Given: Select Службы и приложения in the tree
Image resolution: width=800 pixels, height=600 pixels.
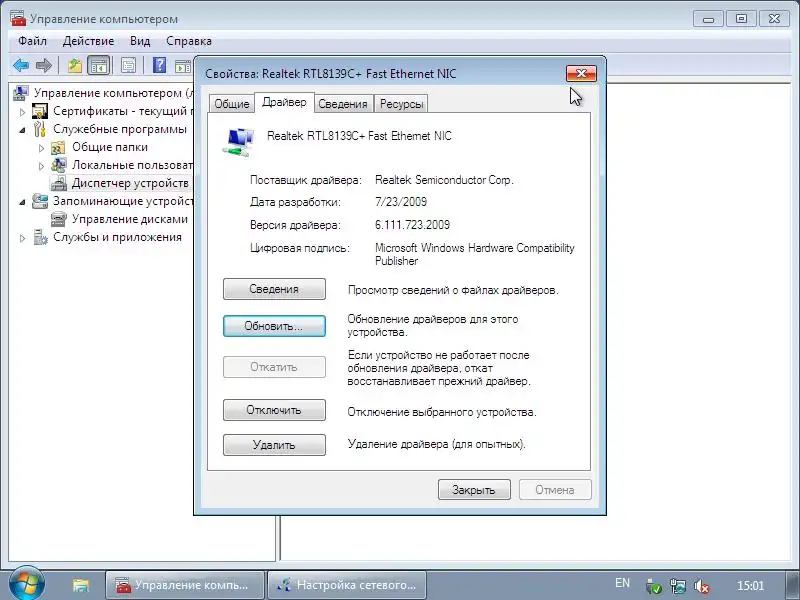Looking at the screenshot, I should pyautogui.click(x=117, y=237).
